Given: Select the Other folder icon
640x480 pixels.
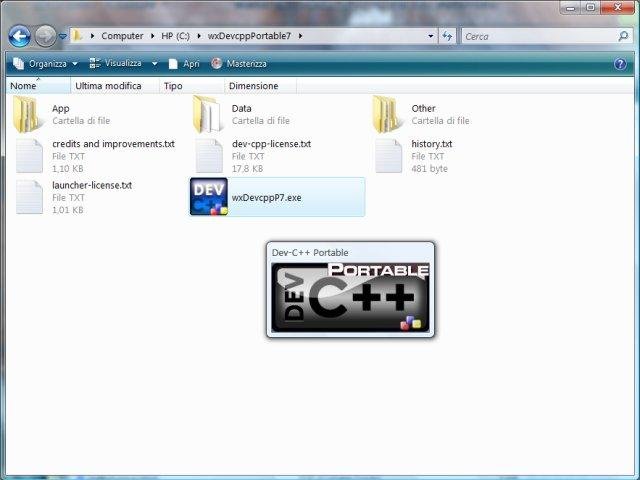Looking at the screenshot, I should (x=388, y=115).
